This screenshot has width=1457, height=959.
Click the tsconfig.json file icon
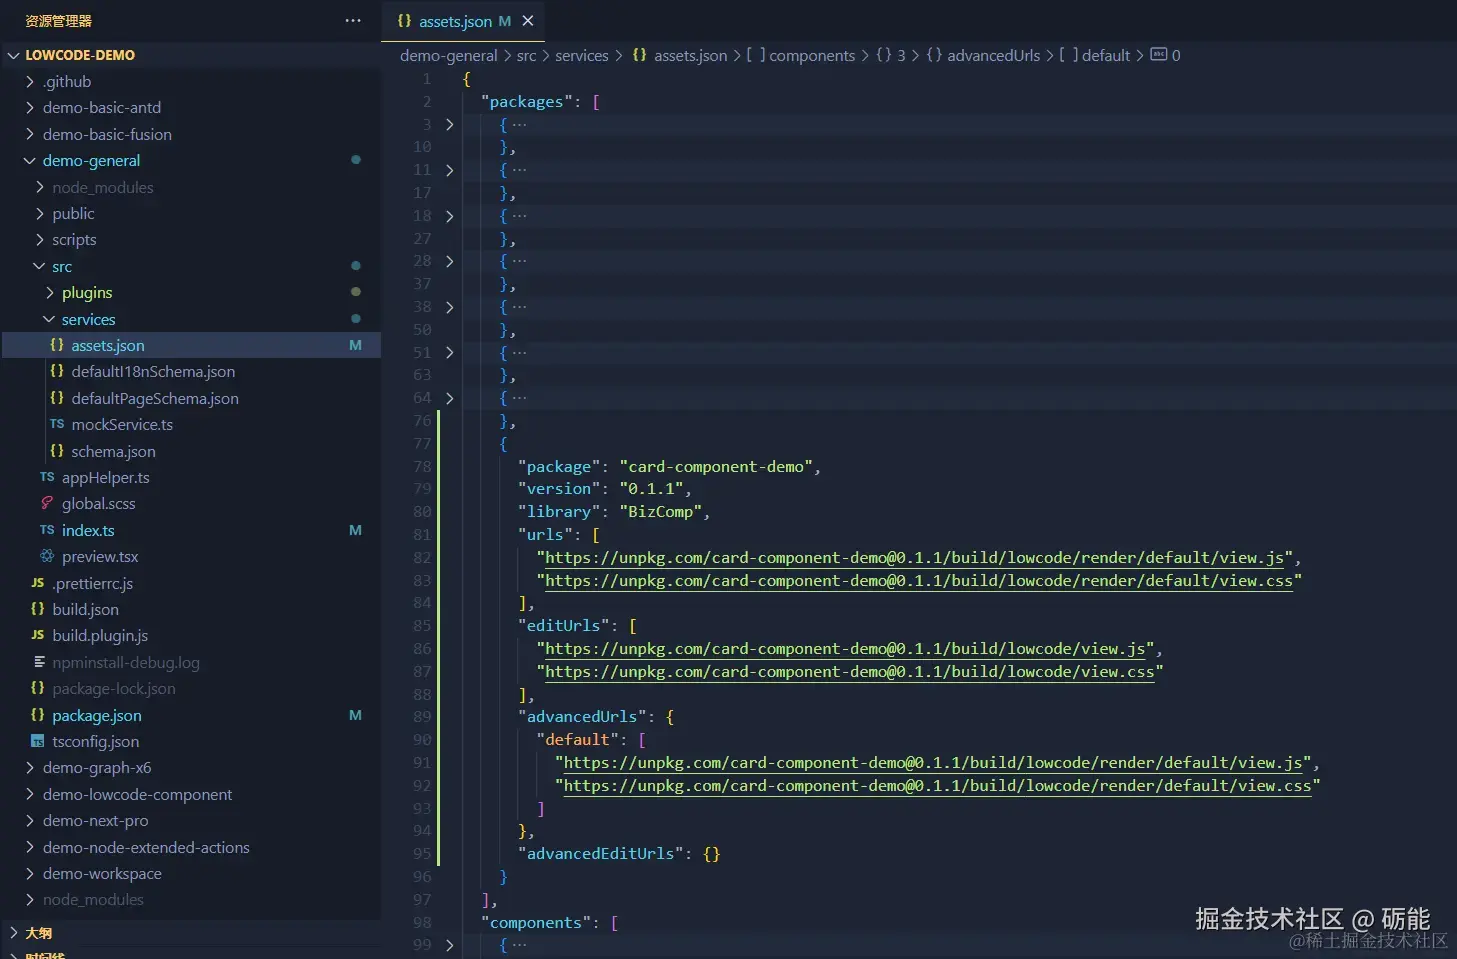pos(38,742)
